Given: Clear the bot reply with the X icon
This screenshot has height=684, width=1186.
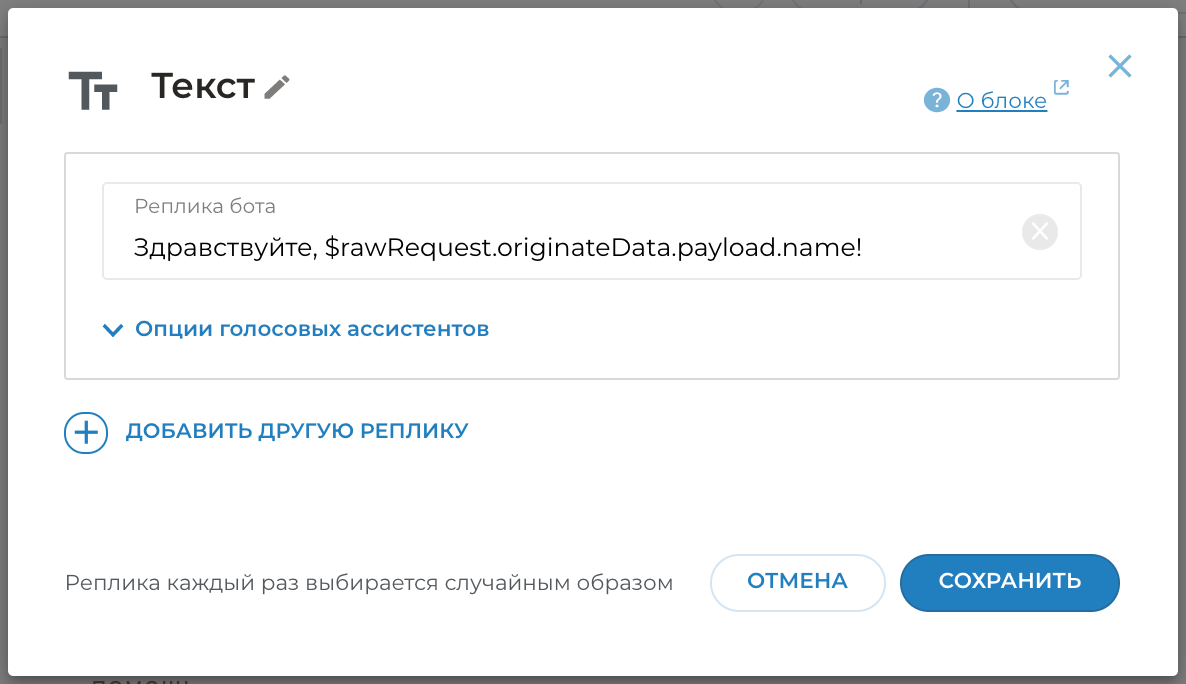Looking at the screenshot, I should point(1040,232).
